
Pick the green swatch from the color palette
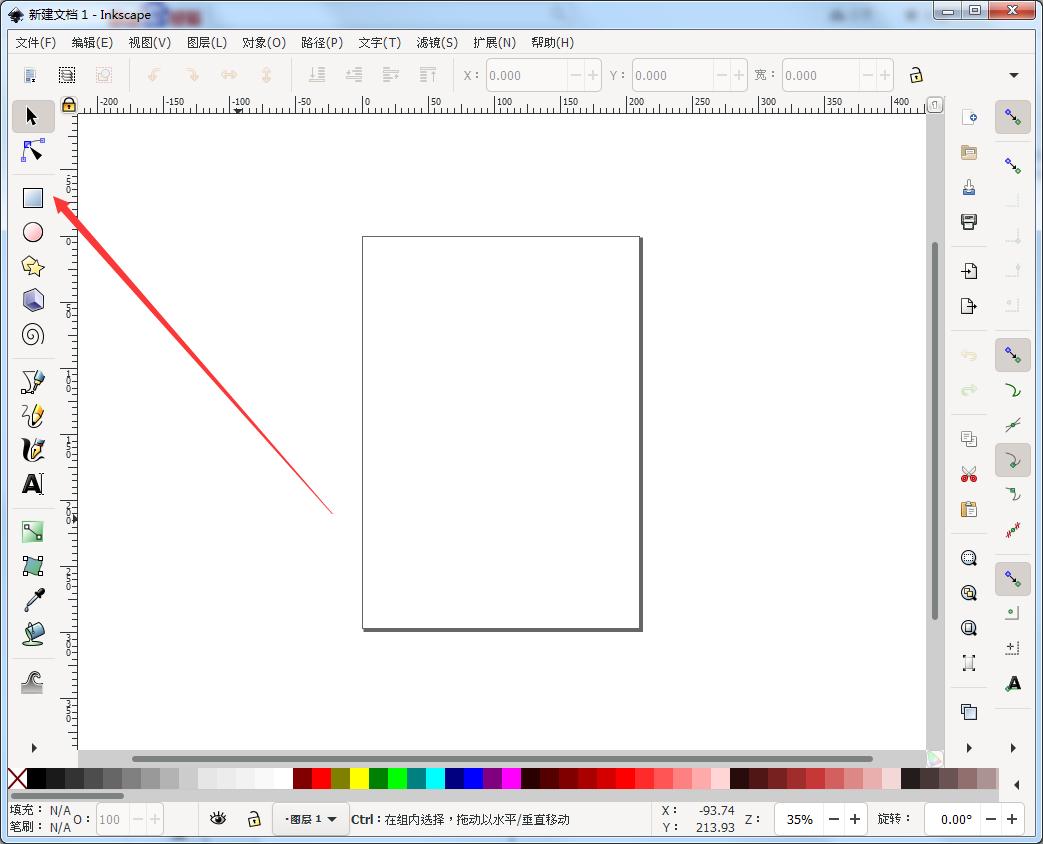coord(398,777)
